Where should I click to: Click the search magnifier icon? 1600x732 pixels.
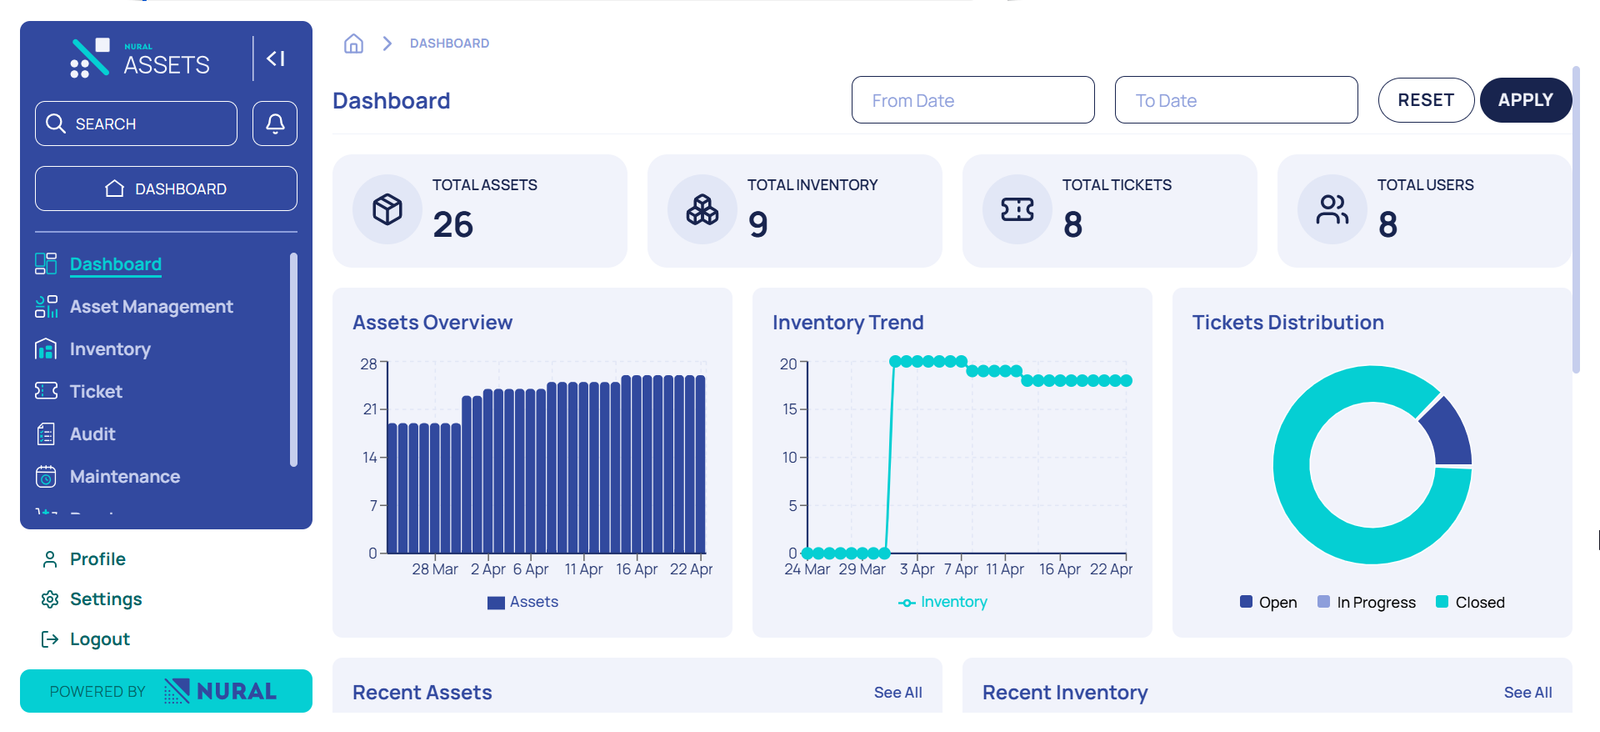(x=56, y=123)
